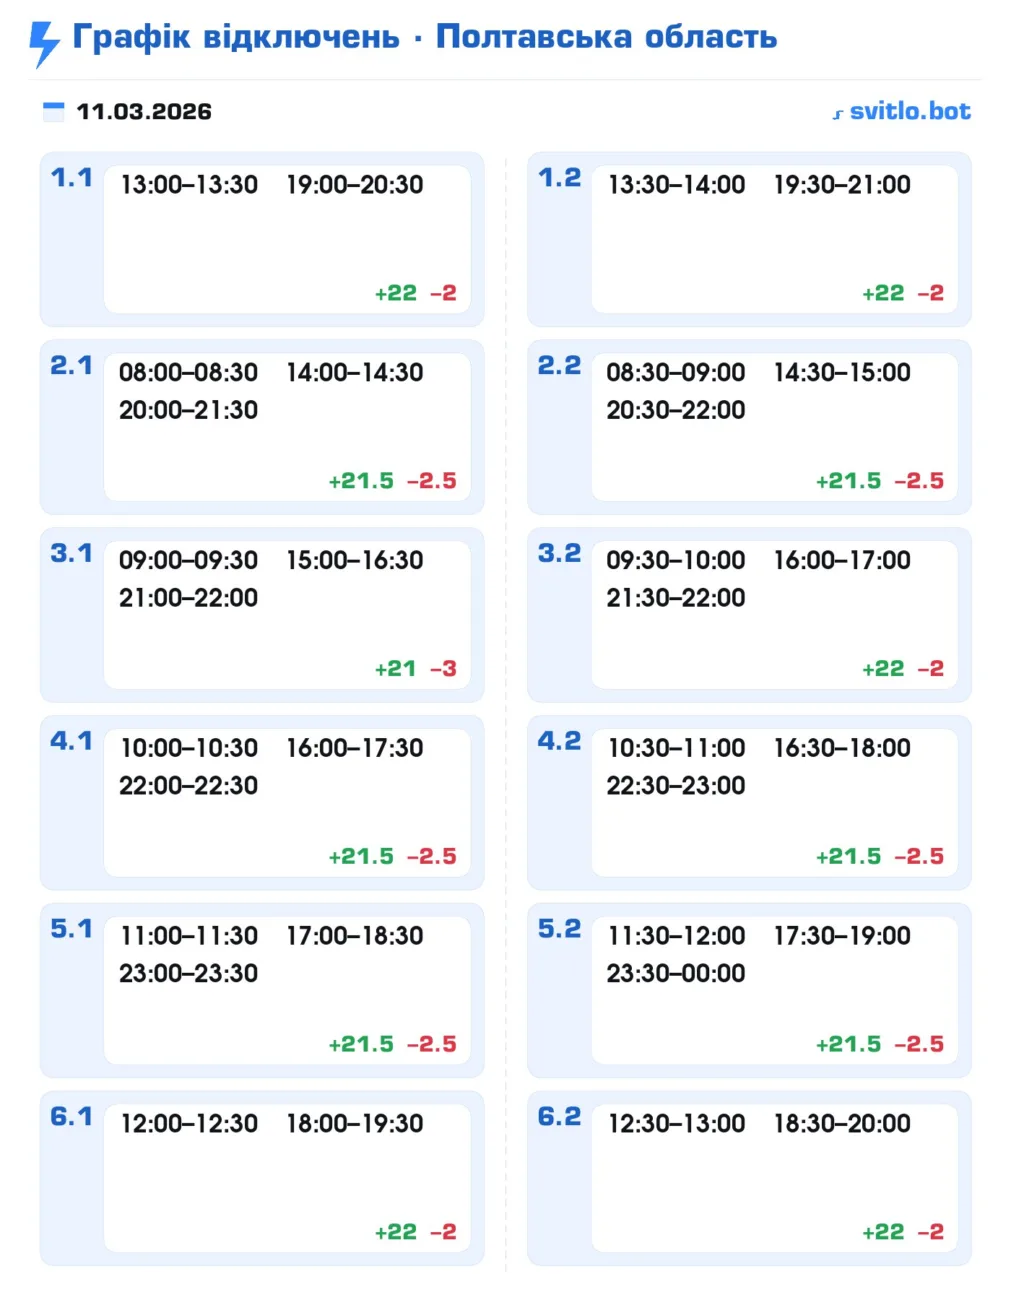Select queue label 1.1

click(71, 178)
